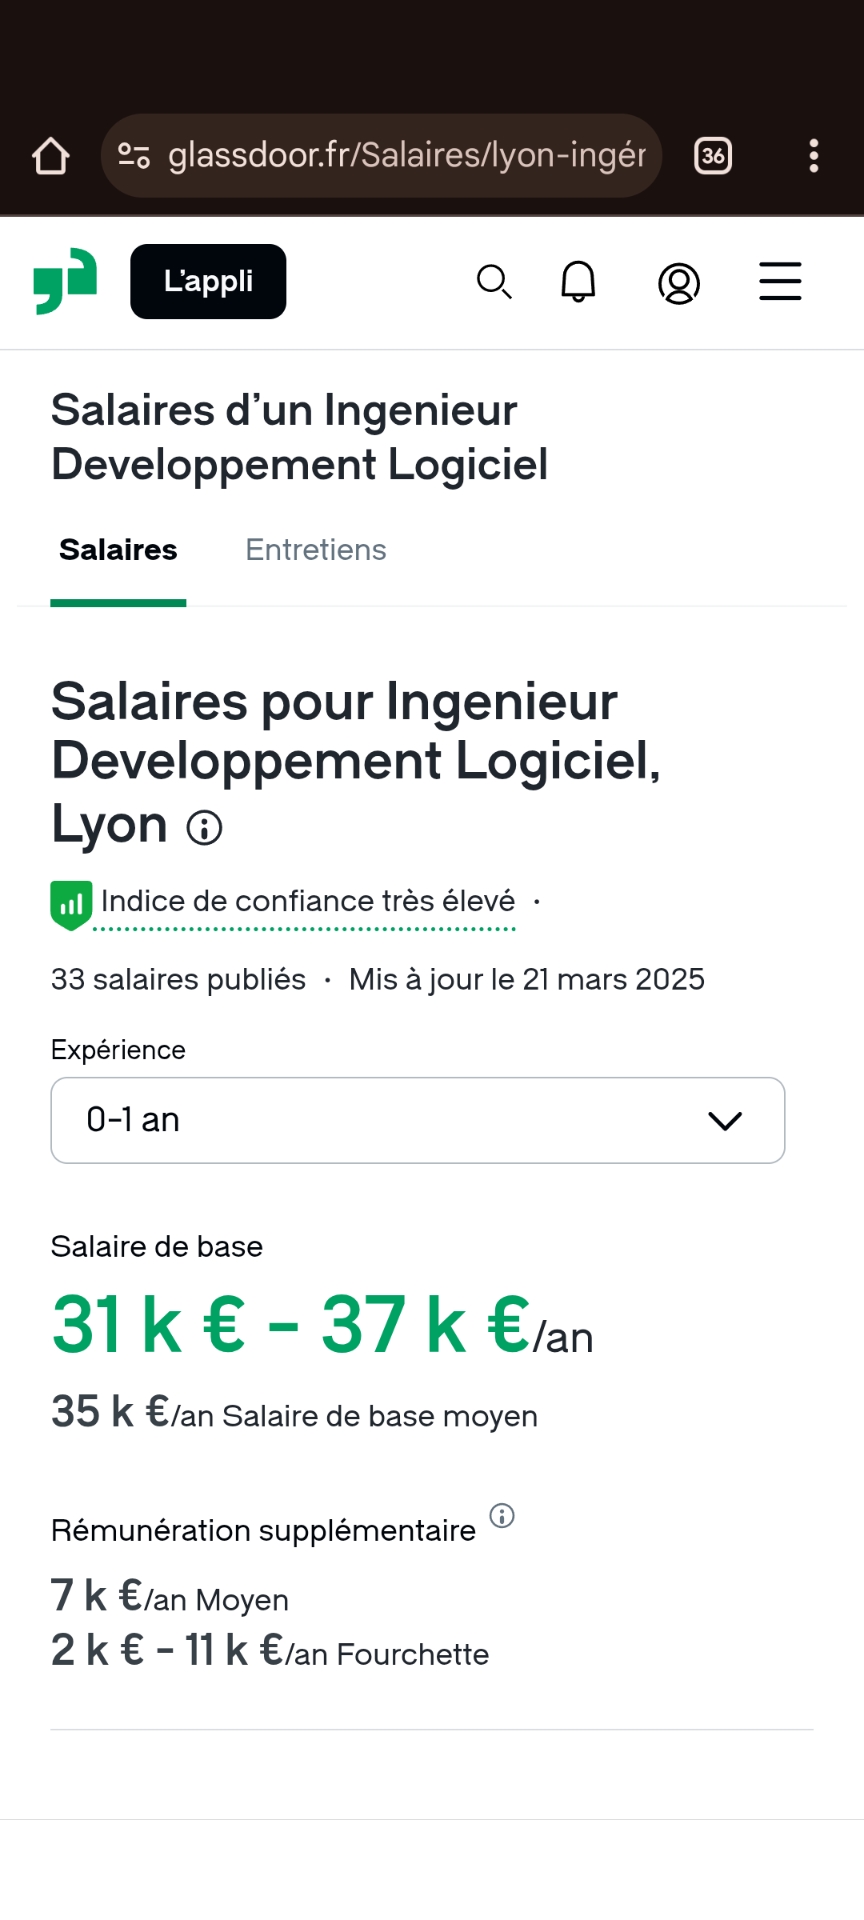Open the hamburger navigation menu
Viewport: 864px width, 1920px height.
point(780,282)
